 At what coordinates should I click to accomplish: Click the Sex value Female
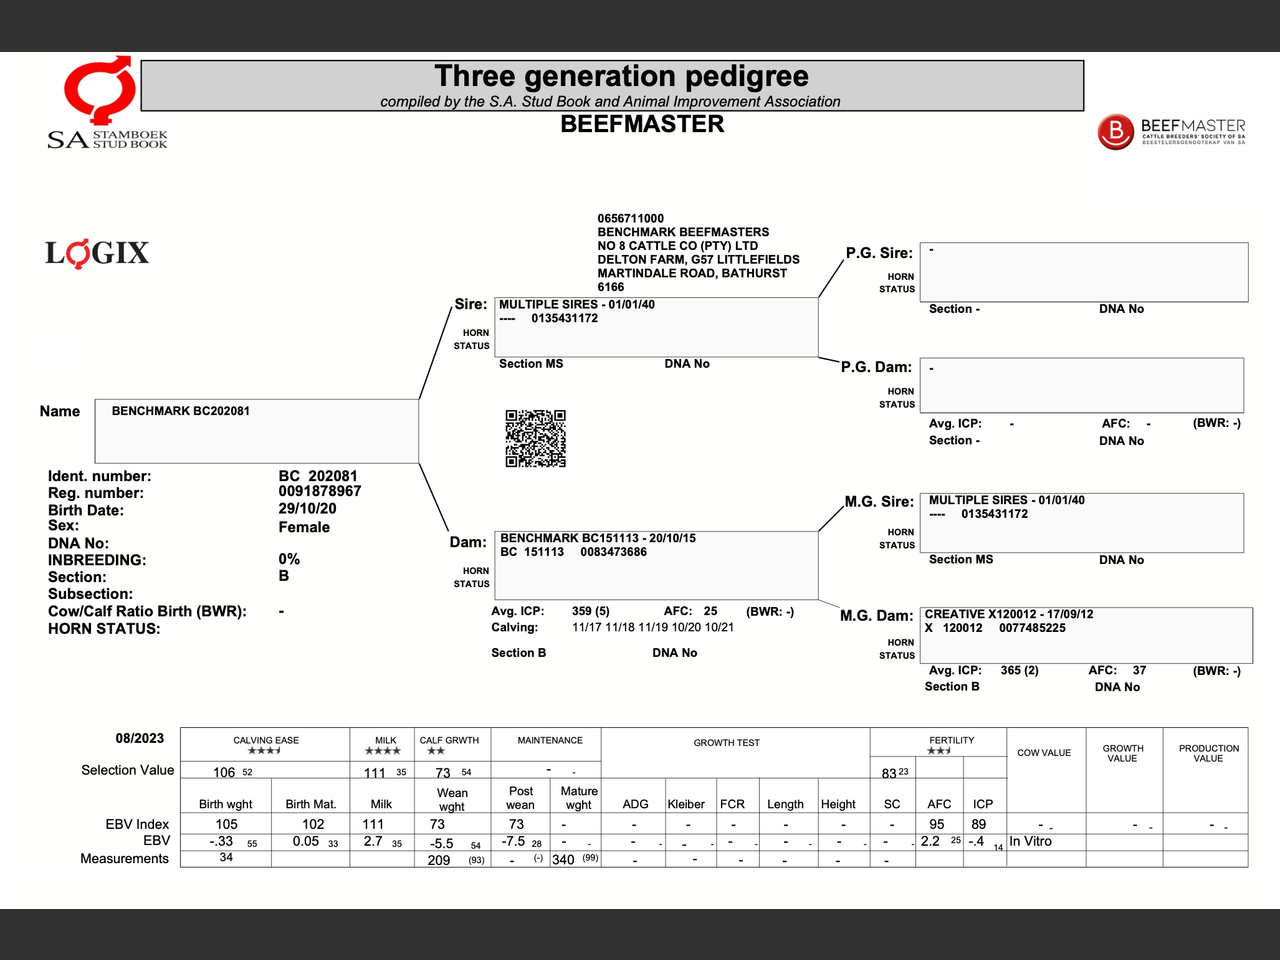click(304, 527)
